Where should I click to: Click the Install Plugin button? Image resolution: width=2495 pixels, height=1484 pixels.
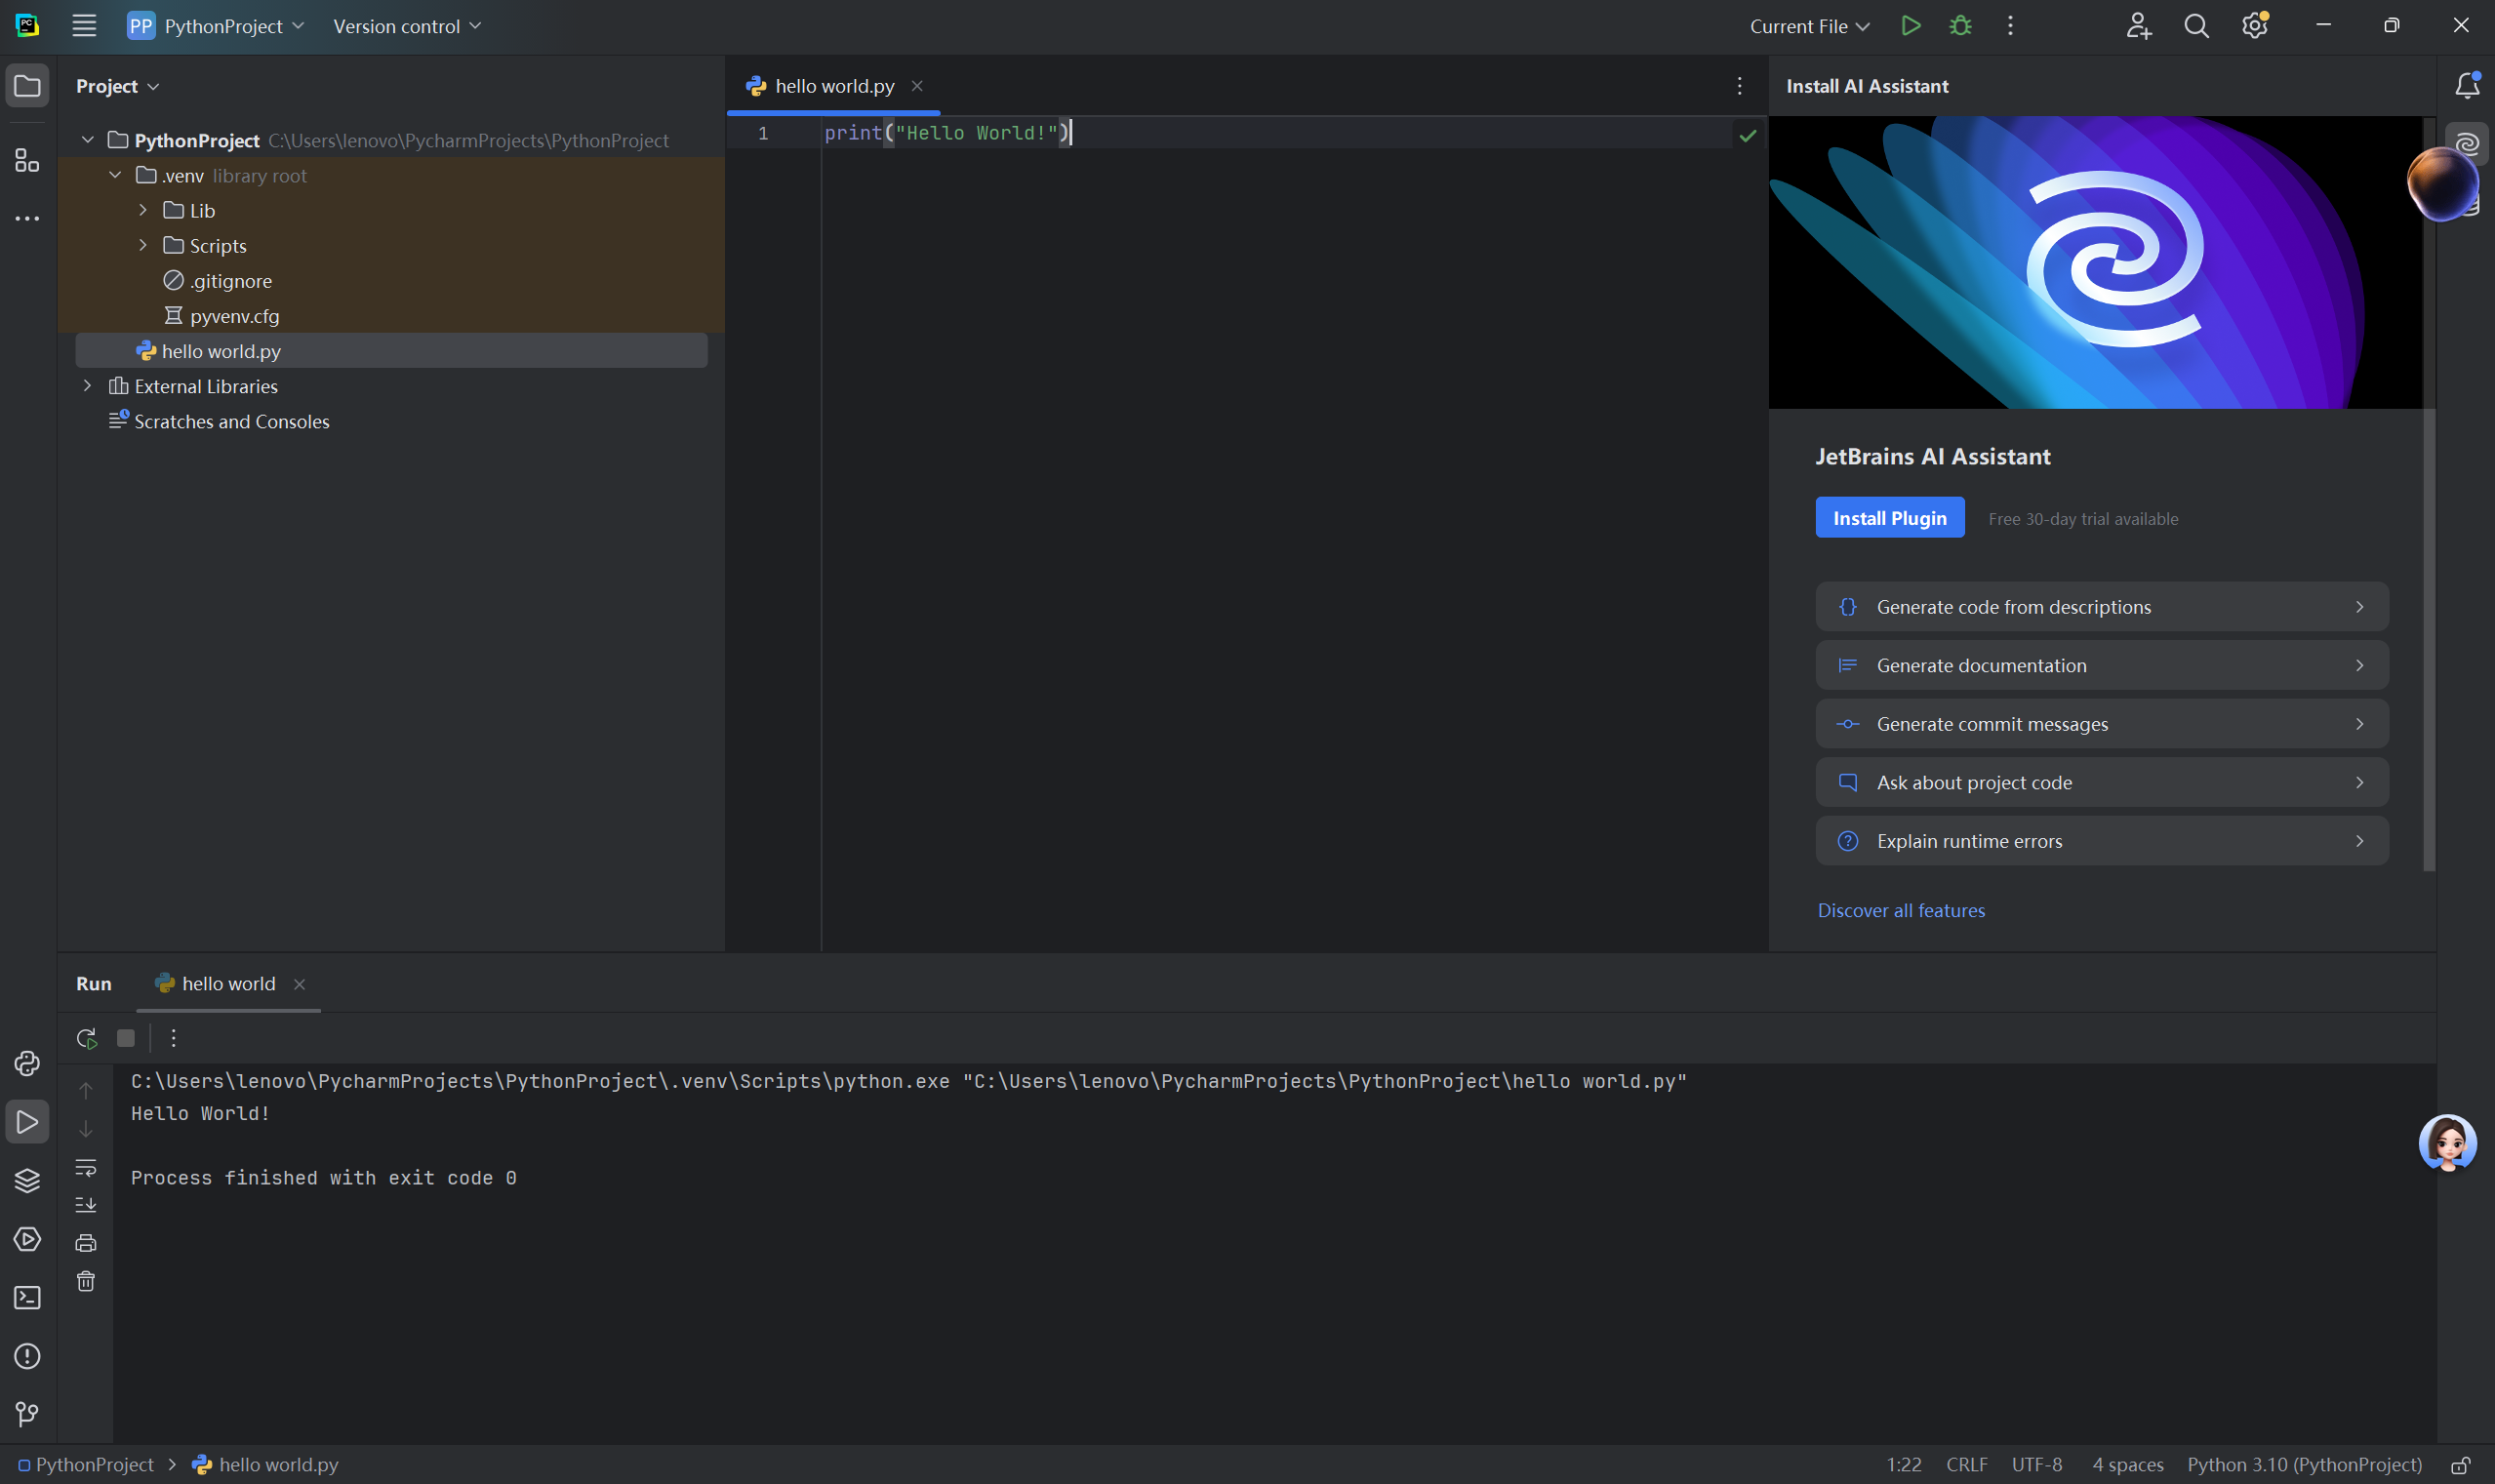click(1889, 517)
